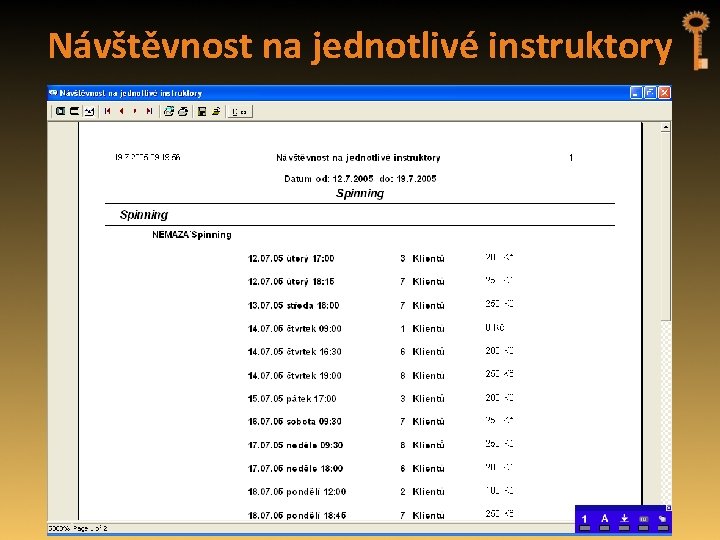Screen dimensions: 720x540
Task: Click 'Page 1 of 2' in status bar
Action: tap(90, 529)
